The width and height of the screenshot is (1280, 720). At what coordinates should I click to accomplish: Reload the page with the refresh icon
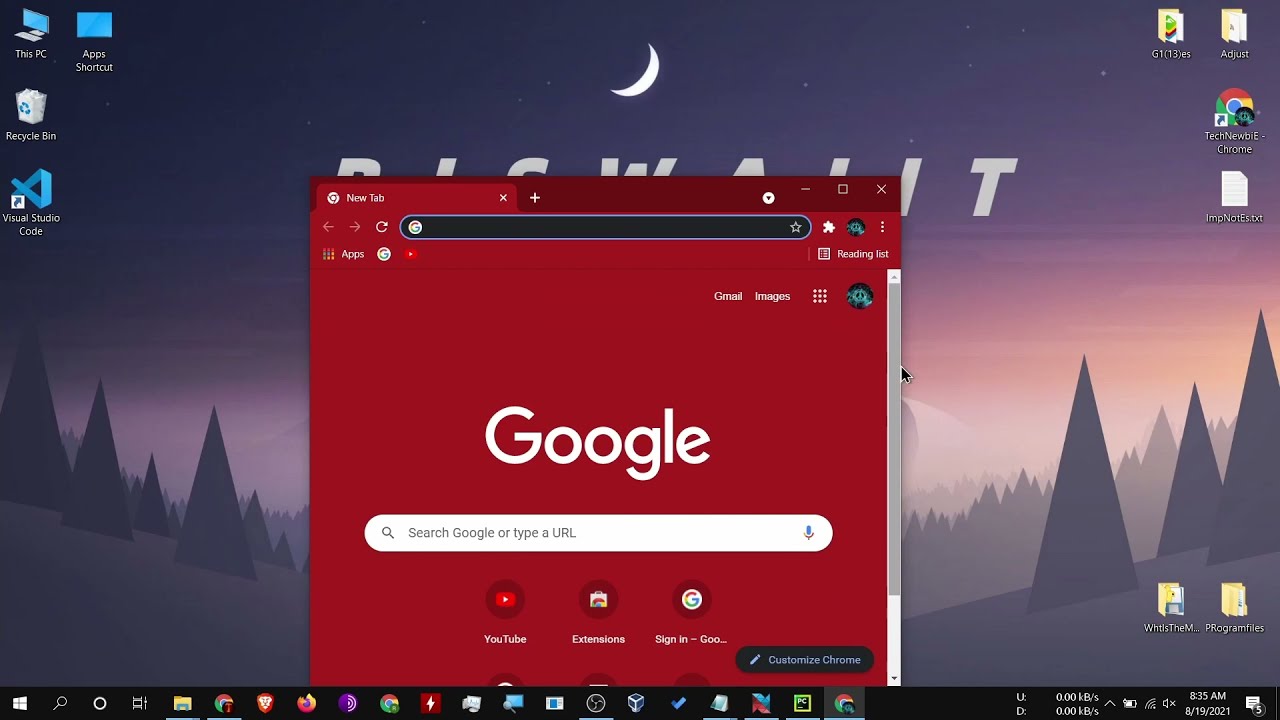[381, 227]
